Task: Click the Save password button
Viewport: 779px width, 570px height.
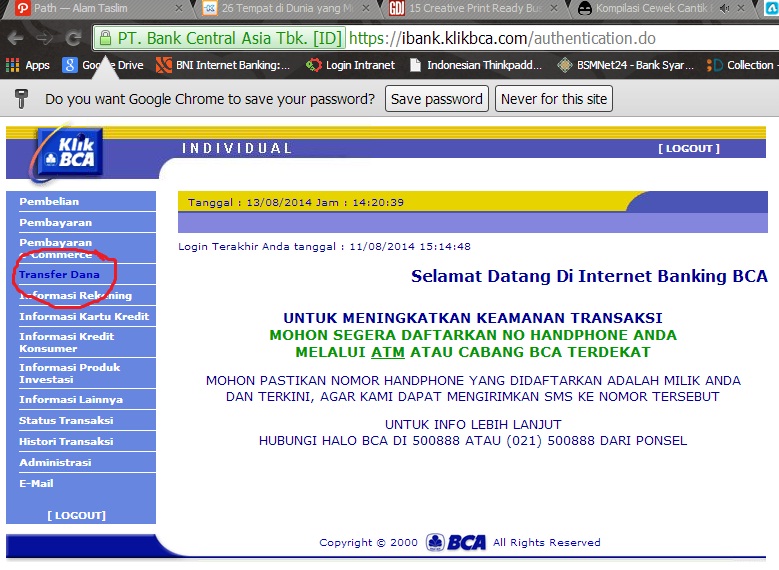Action: [437, 99]
